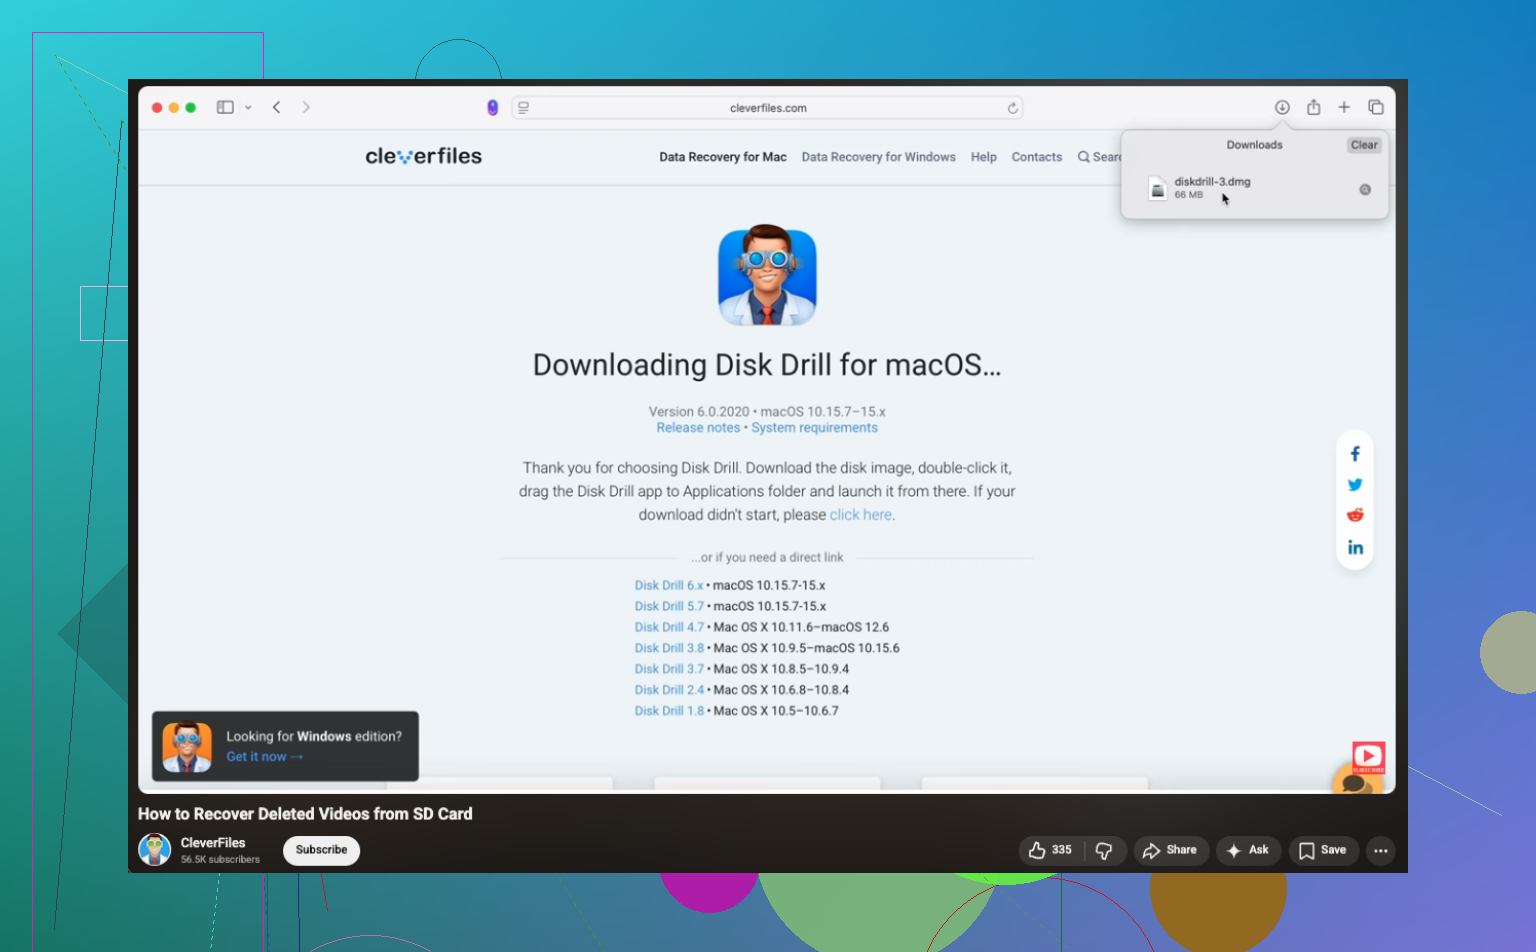Image resolution: width=1536 pixels, height=952 pixels.
Task: Open the Safari downloads icon
Action: (1282, 107)
